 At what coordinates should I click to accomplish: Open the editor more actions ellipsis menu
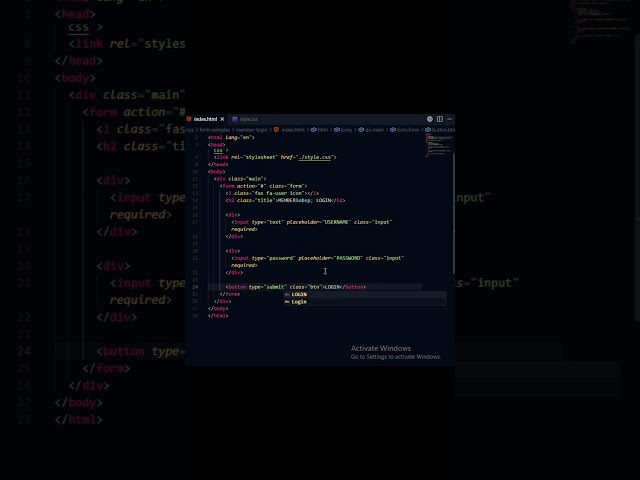449,119
